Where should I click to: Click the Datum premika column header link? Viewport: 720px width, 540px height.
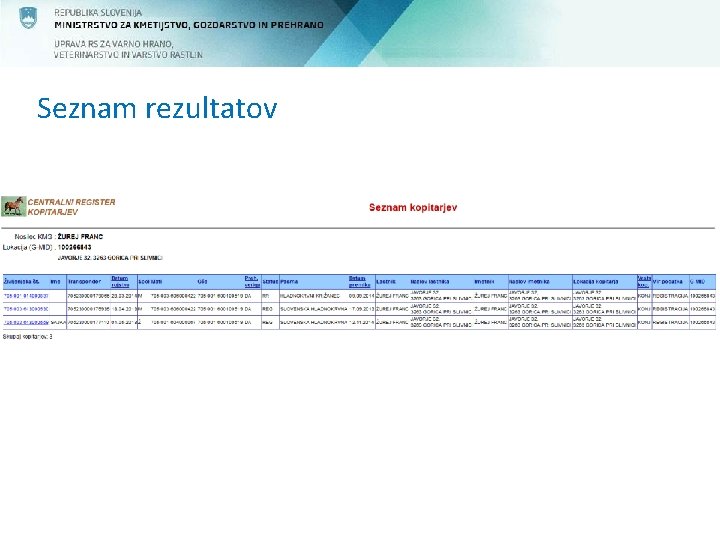click(359, 281)
